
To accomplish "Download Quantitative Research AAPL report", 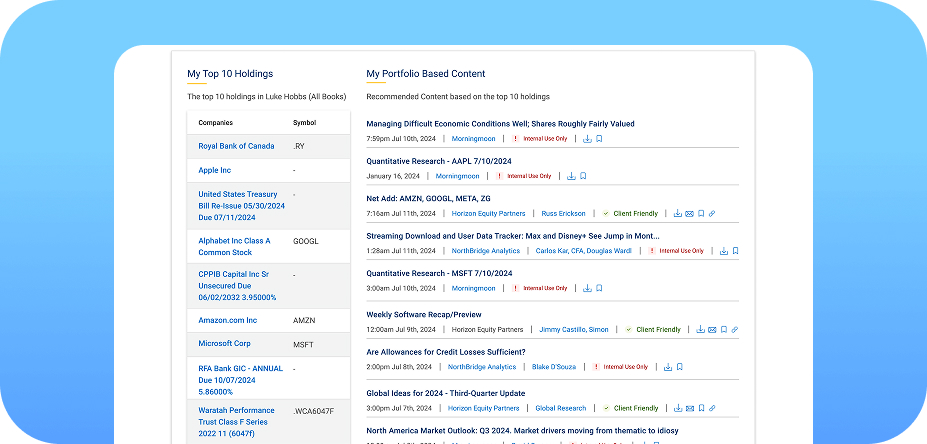I will (571, 176).
